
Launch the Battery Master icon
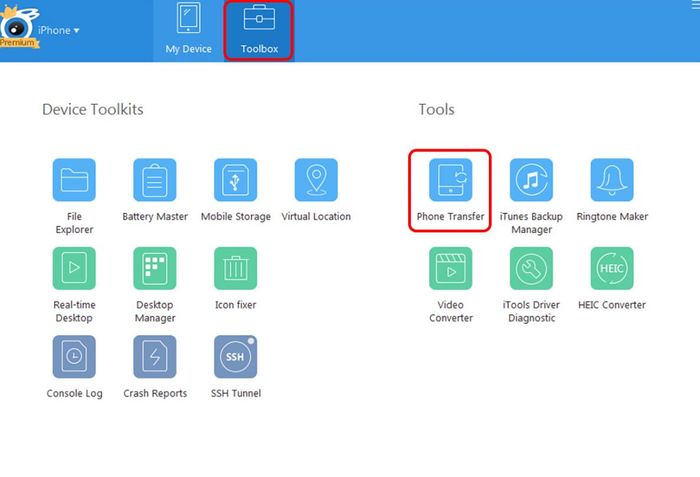(x=155, y=180)
